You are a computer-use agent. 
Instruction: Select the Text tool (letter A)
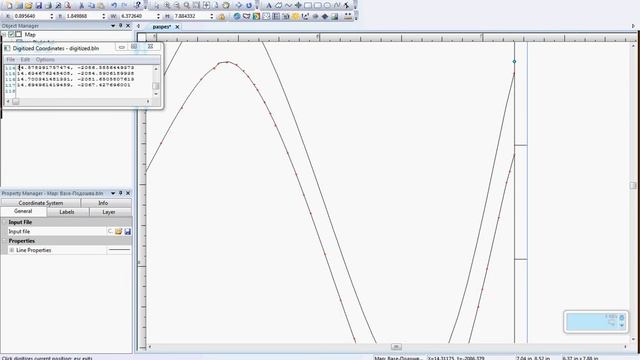pos(269,5)
